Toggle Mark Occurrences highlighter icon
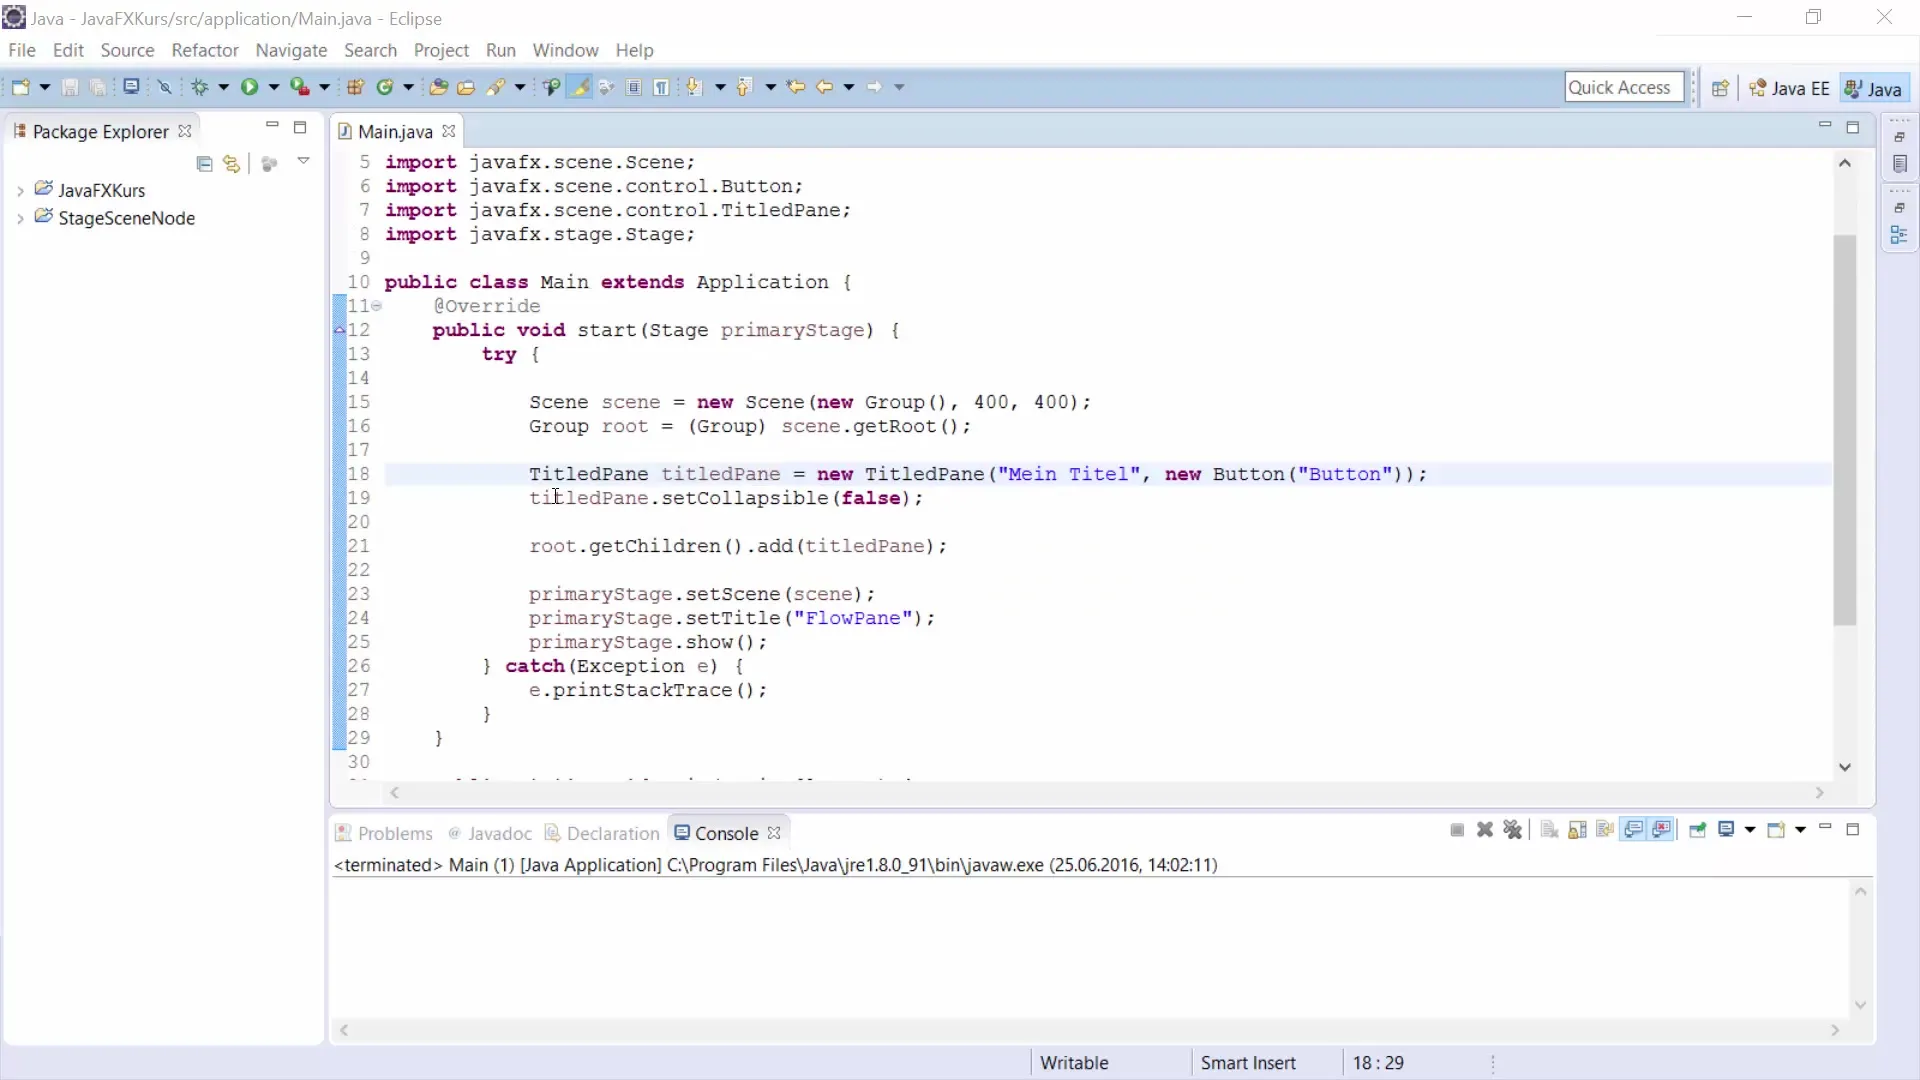Viewport: 1920px width, 1080px height. click(x=579, y=87)
